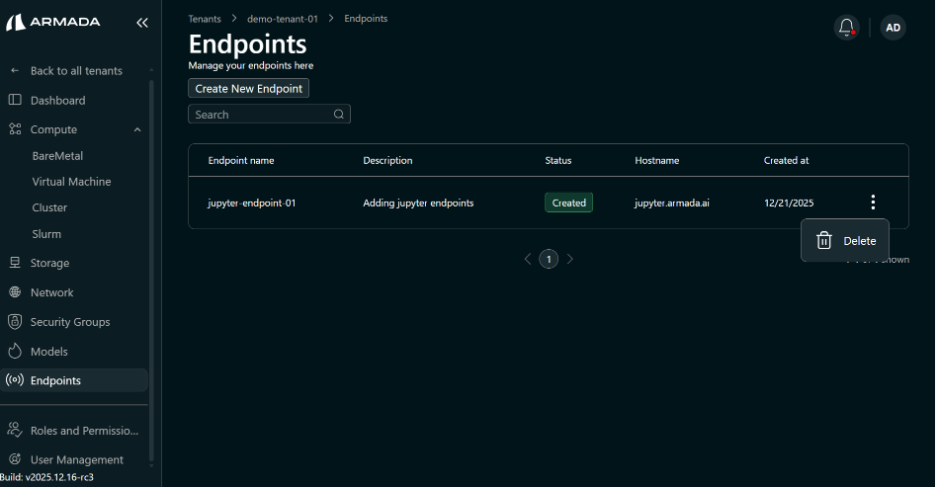The width and height of the screenshot is (936, 487).
Task: Collapse the sidebar with double-chevron icon
Action: point(142,23)
